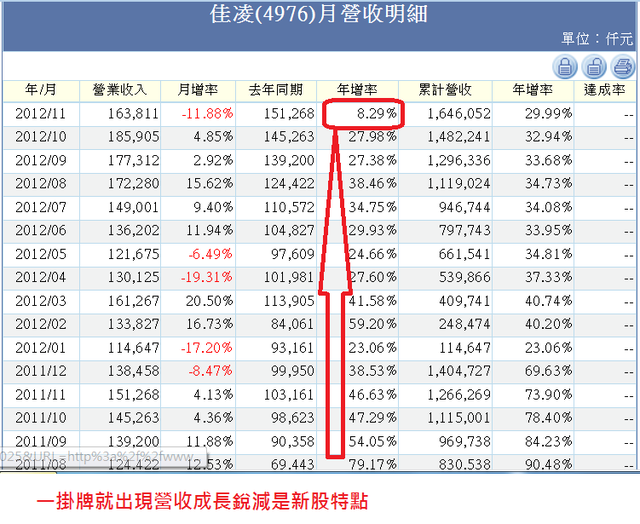Click the red -8.47% monthly change
The image size is (640, 524).
211,371
